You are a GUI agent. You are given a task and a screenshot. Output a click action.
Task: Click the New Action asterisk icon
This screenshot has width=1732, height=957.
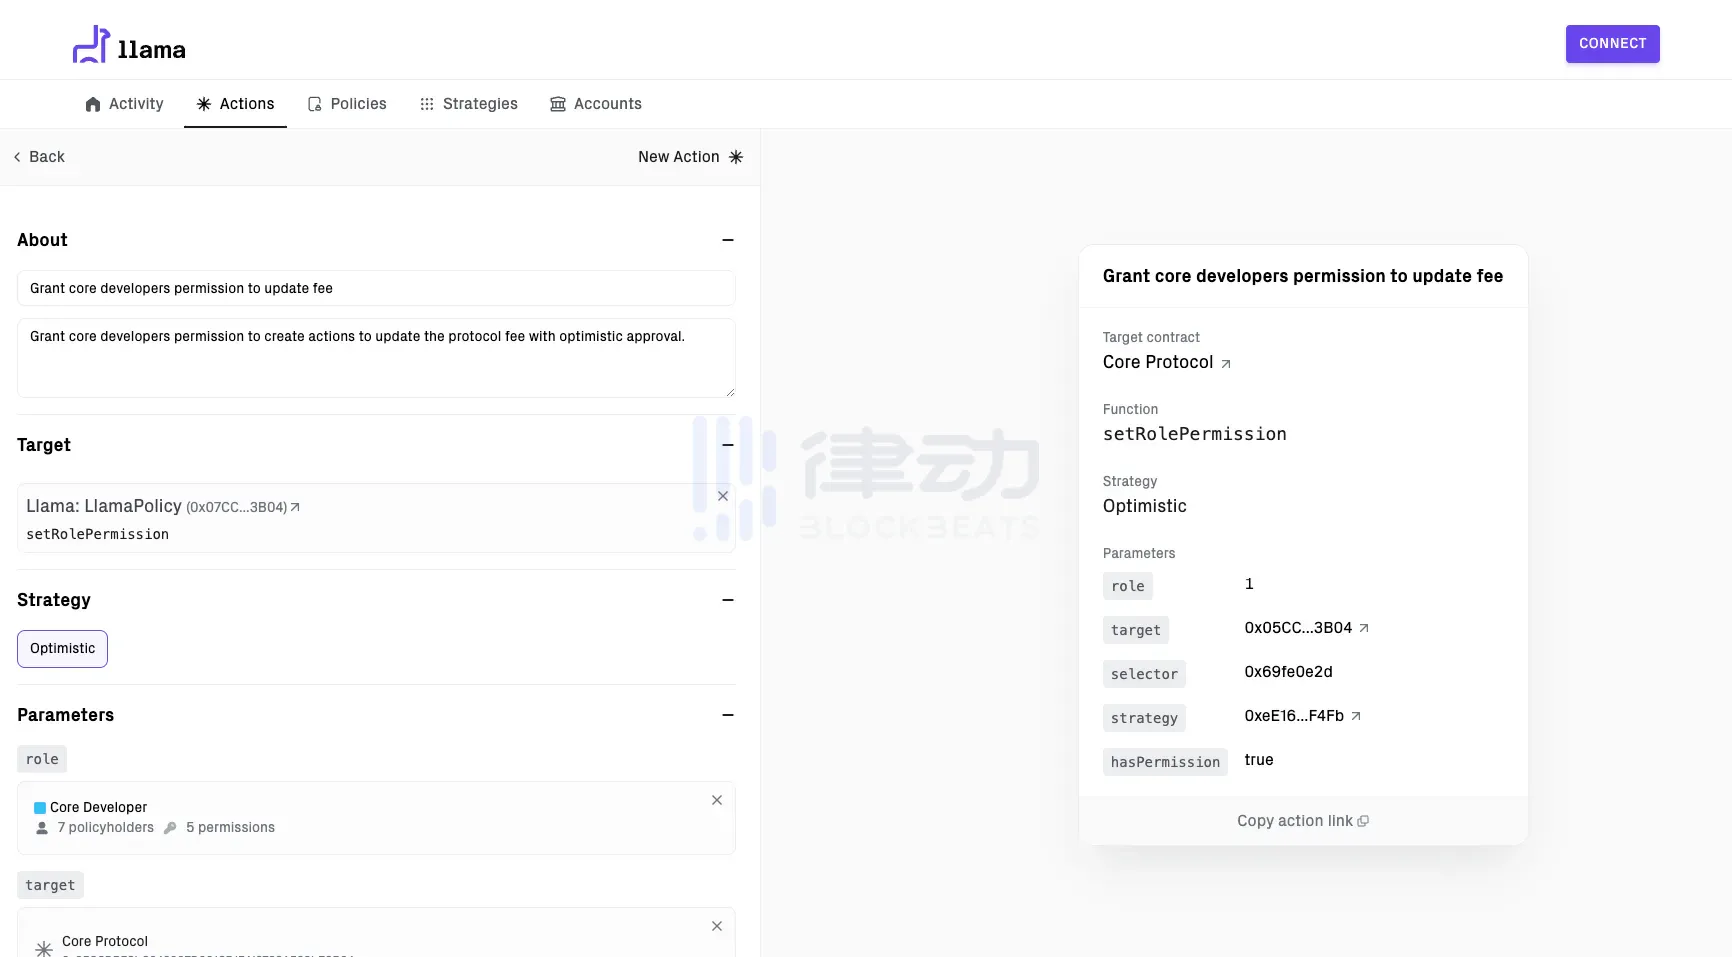[736, 157]
